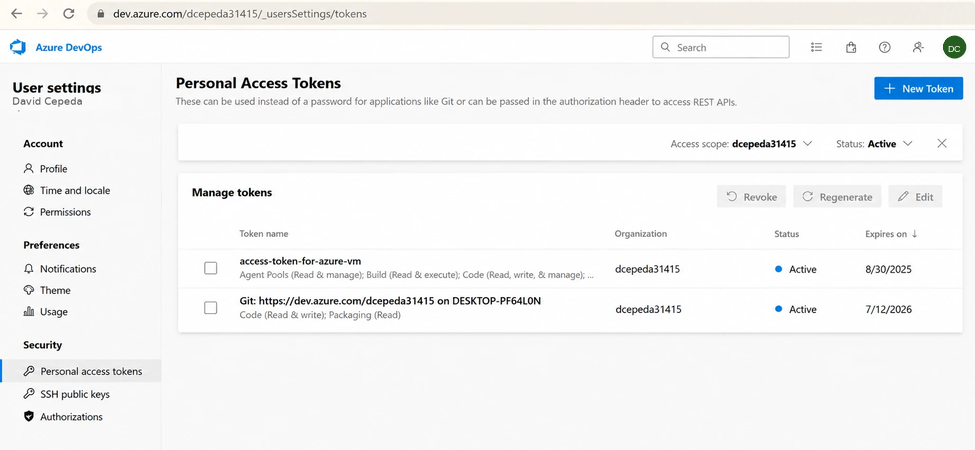Click the Status column header

click(787, 234)
